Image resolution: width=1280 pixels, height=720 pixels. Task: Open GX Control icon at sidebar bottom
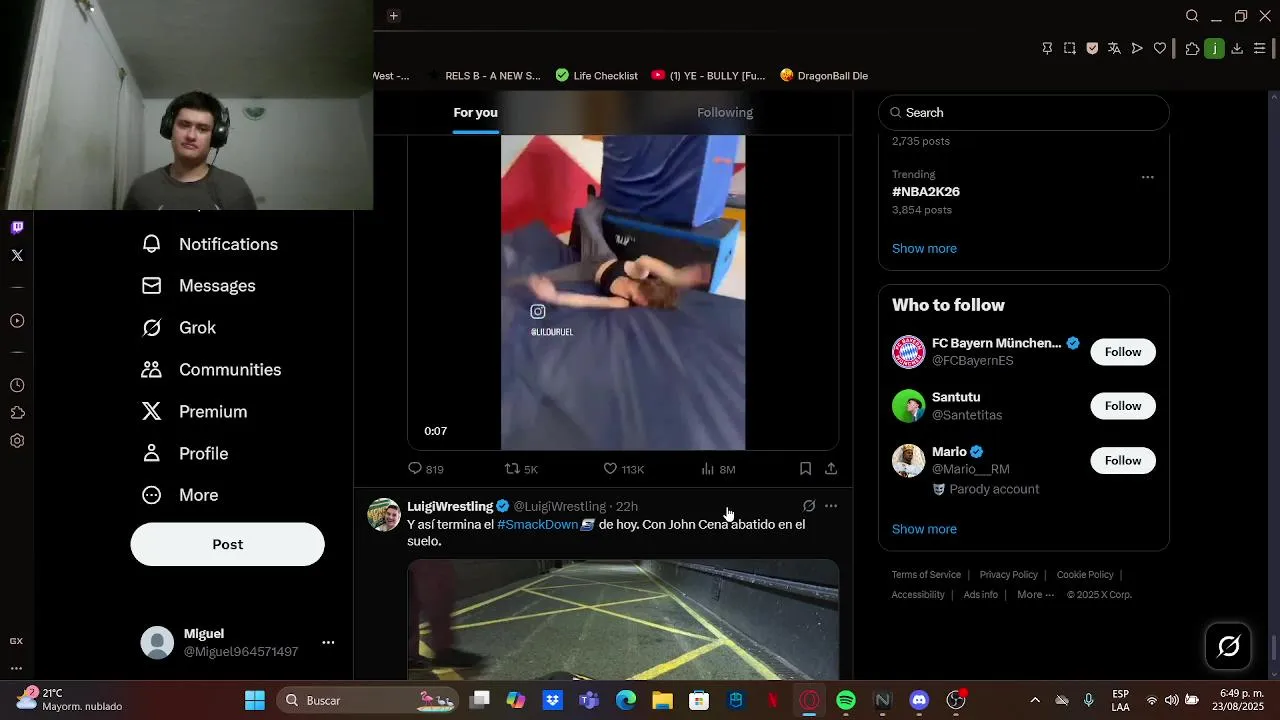[x=16, y=641]
